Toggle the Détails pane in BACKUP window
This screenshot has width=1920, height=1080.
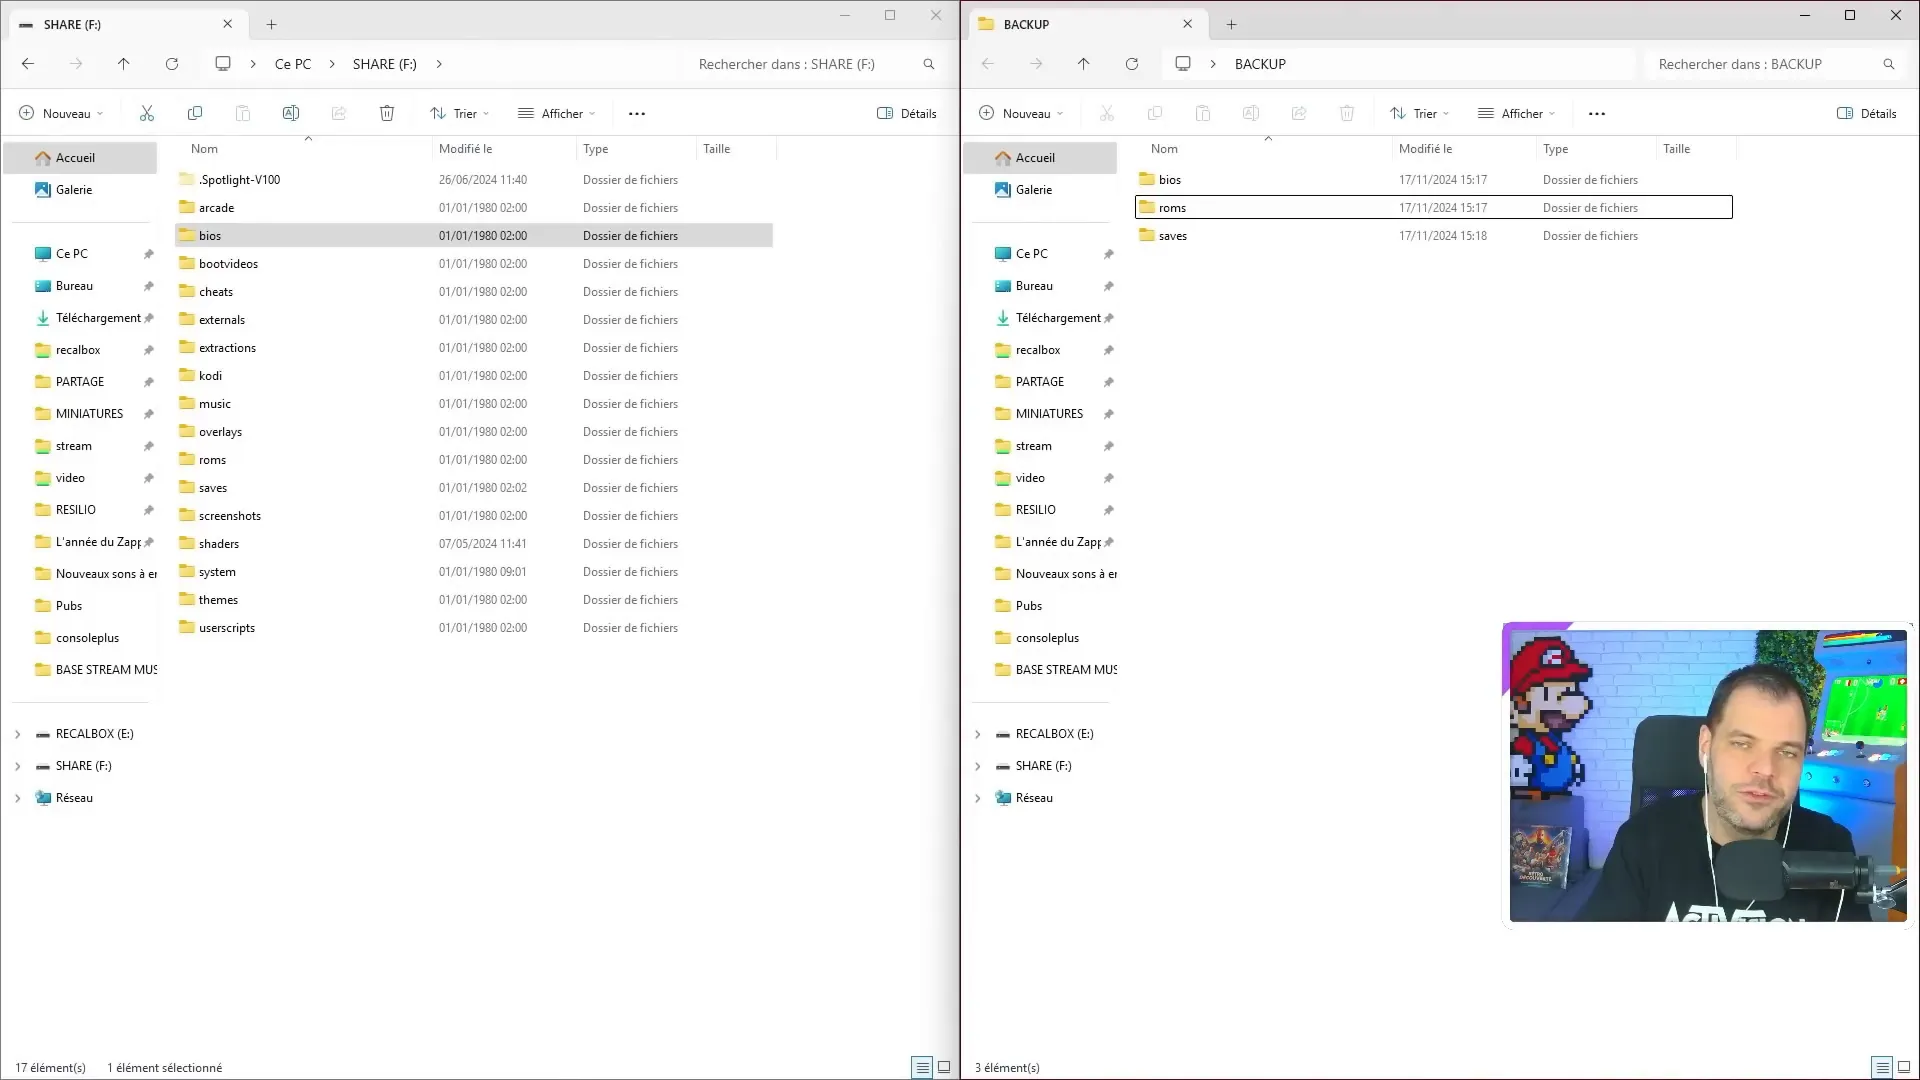coord(1867,113)
